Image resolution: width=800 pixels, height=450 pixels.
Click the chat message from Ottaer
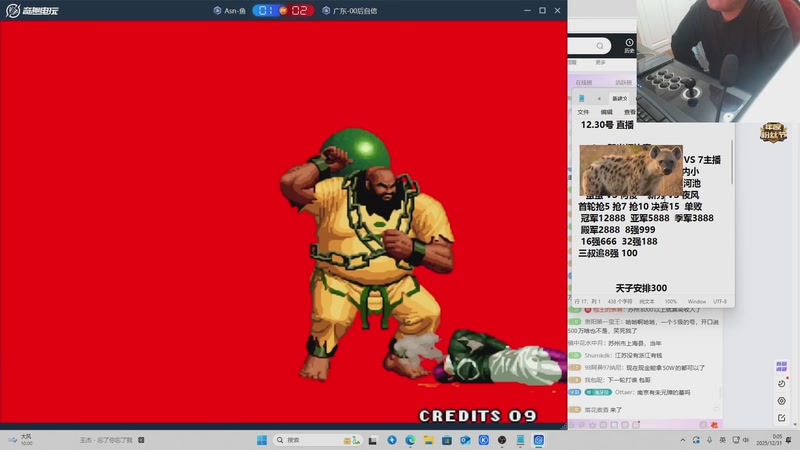point(629,392)
